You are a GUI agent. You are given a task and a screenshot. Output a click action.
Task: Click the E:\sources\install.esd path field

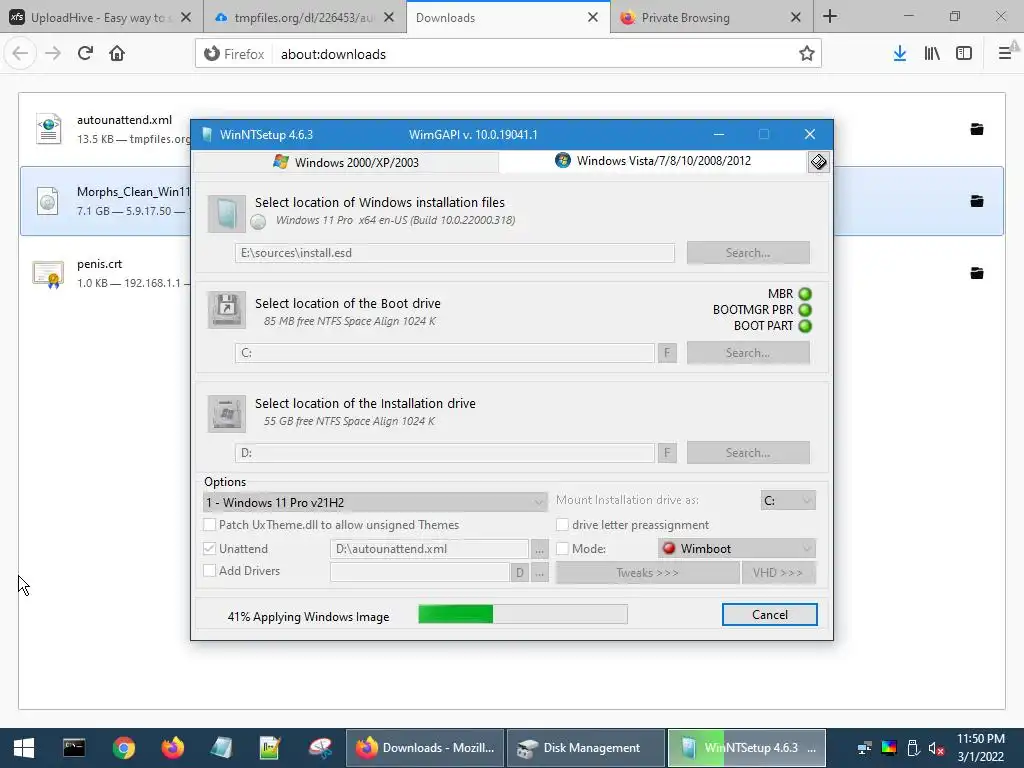(x=455, y=253)
